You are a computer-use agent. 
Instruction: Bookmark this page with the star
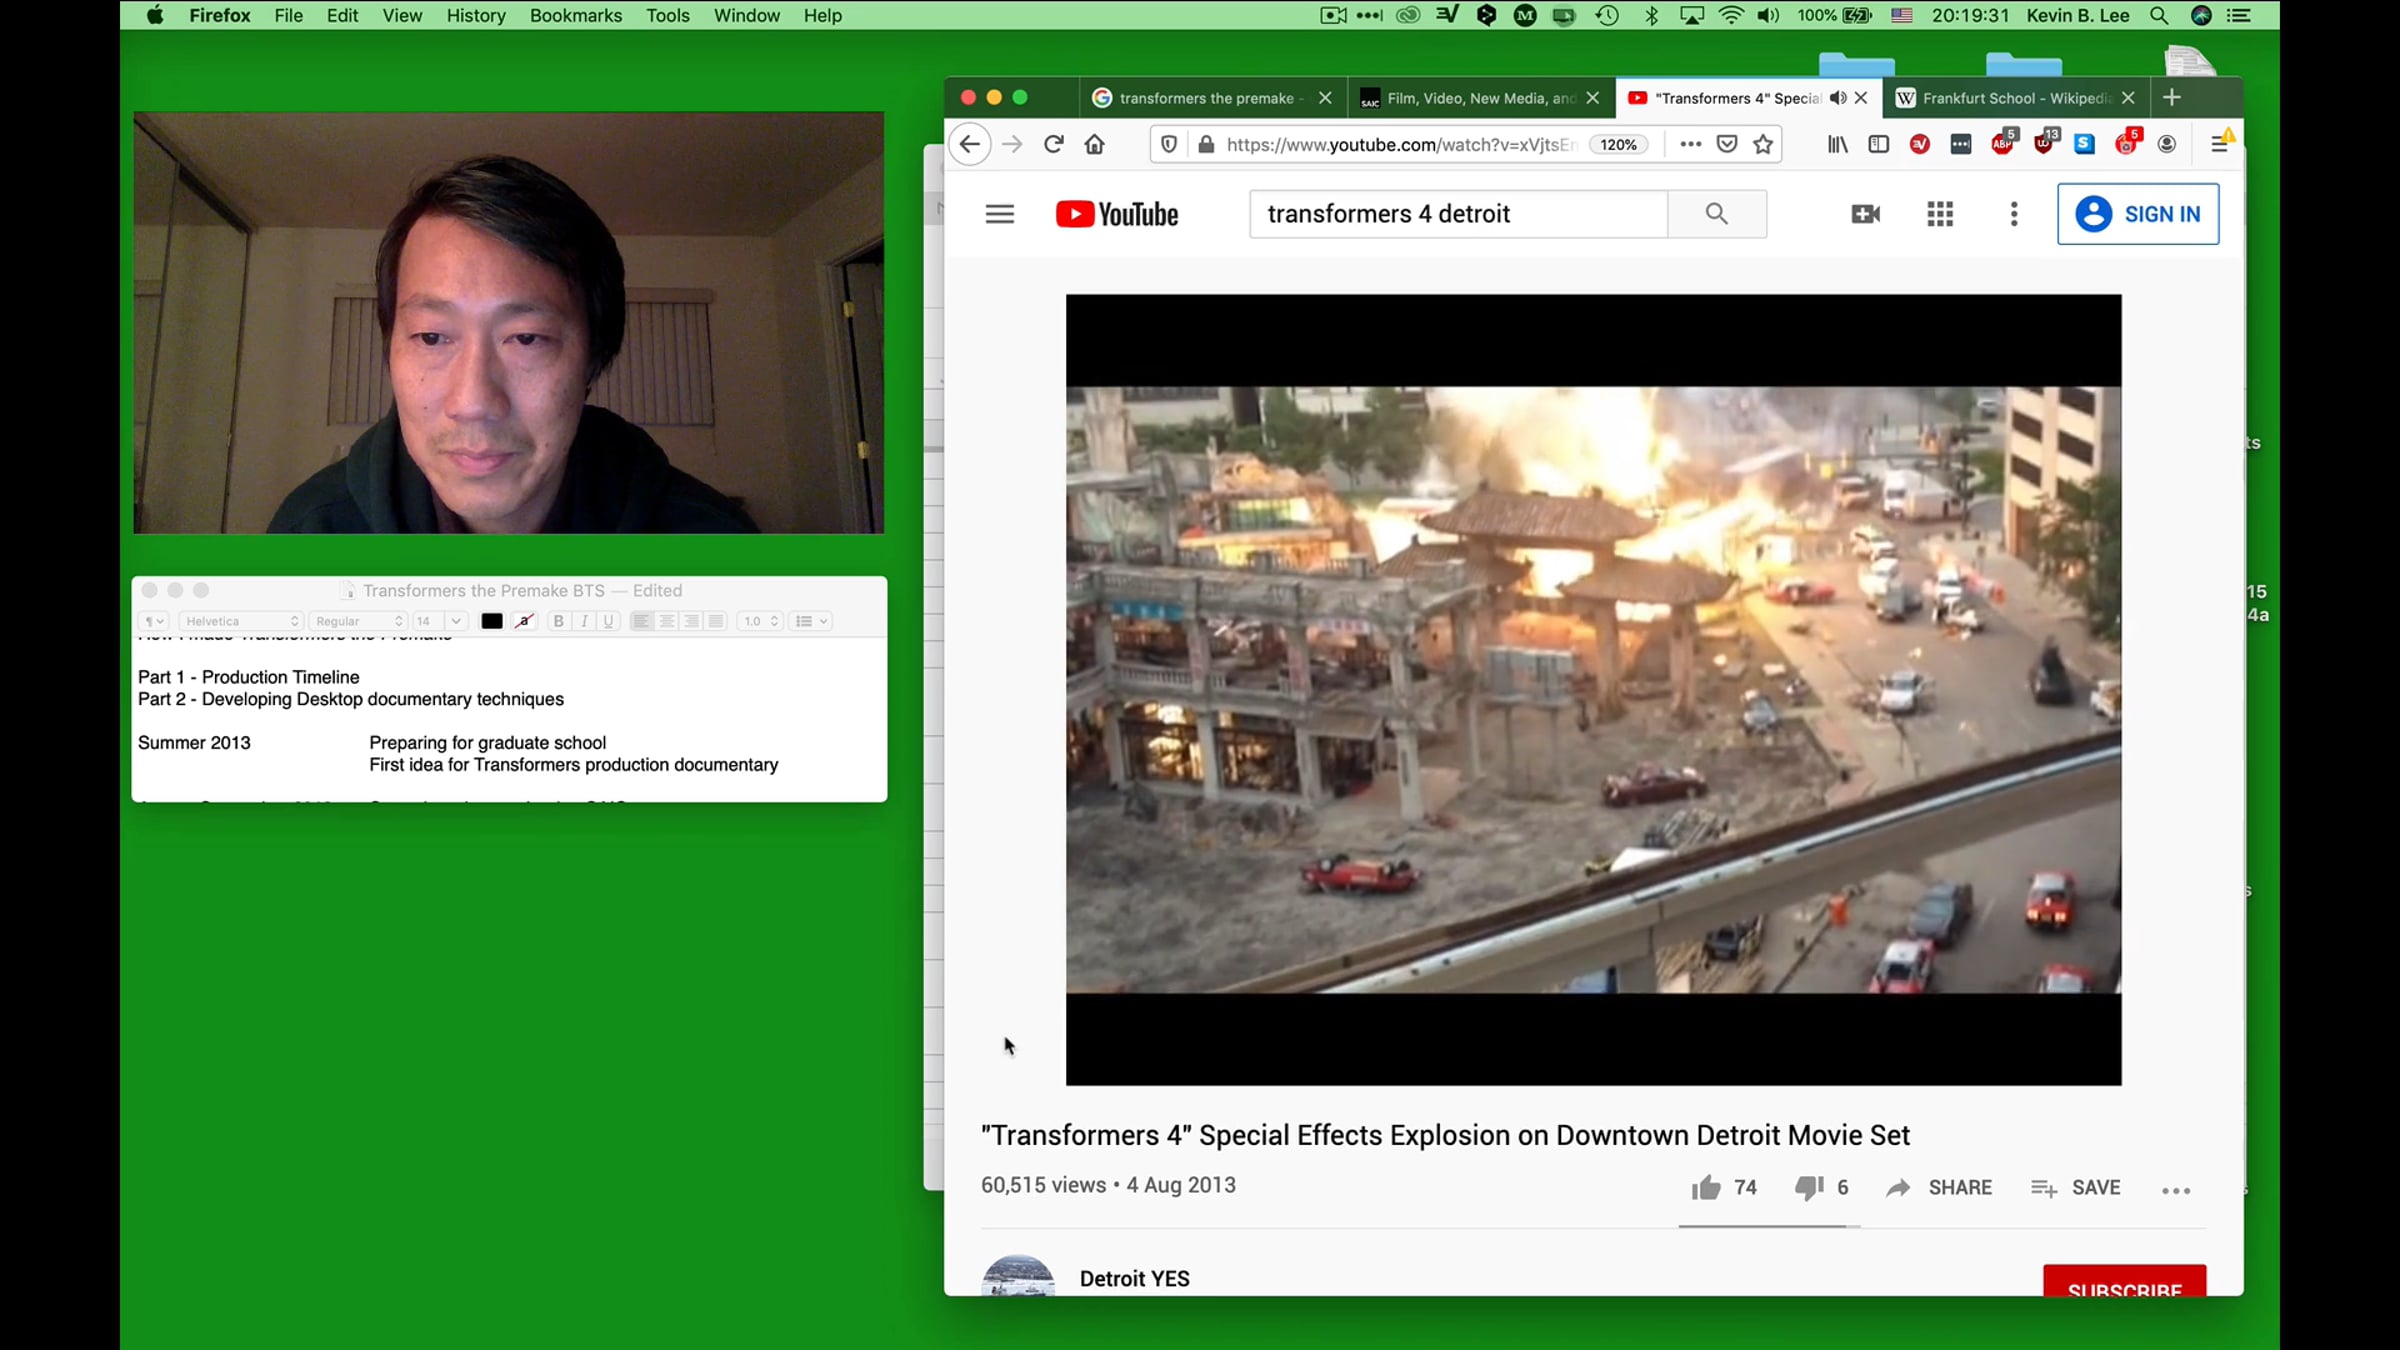pyautogui.click(x=1763, y=144)
